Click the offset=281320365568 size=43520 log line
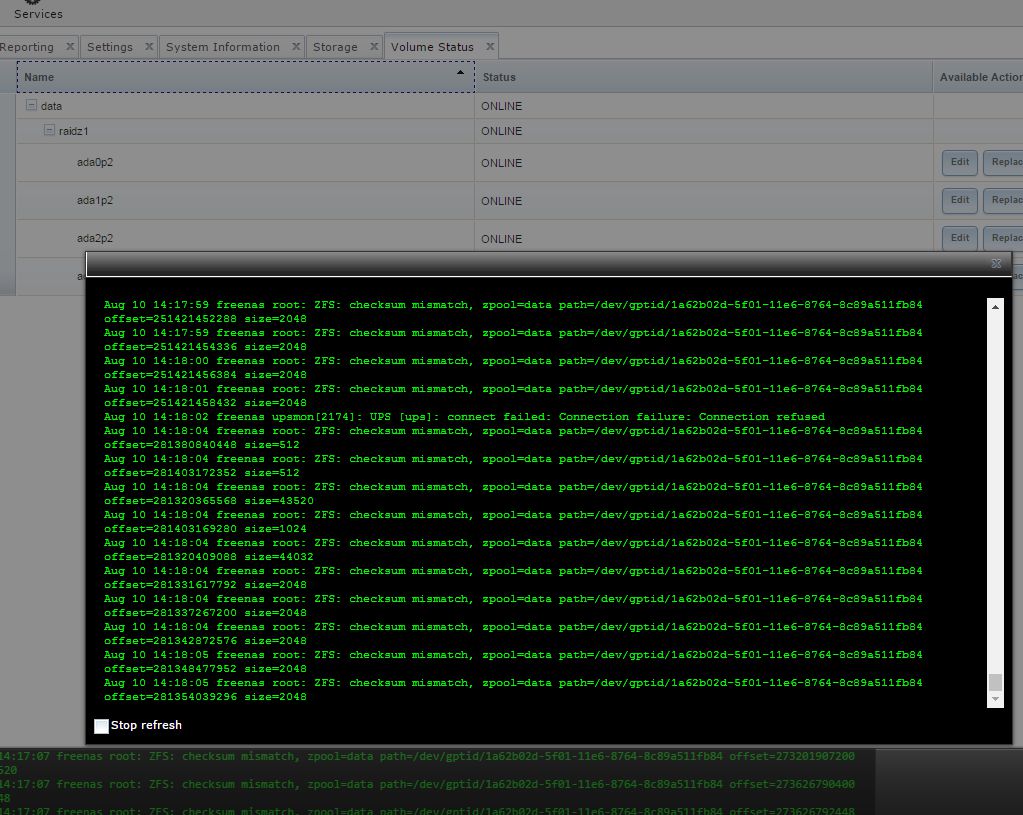 209,500
